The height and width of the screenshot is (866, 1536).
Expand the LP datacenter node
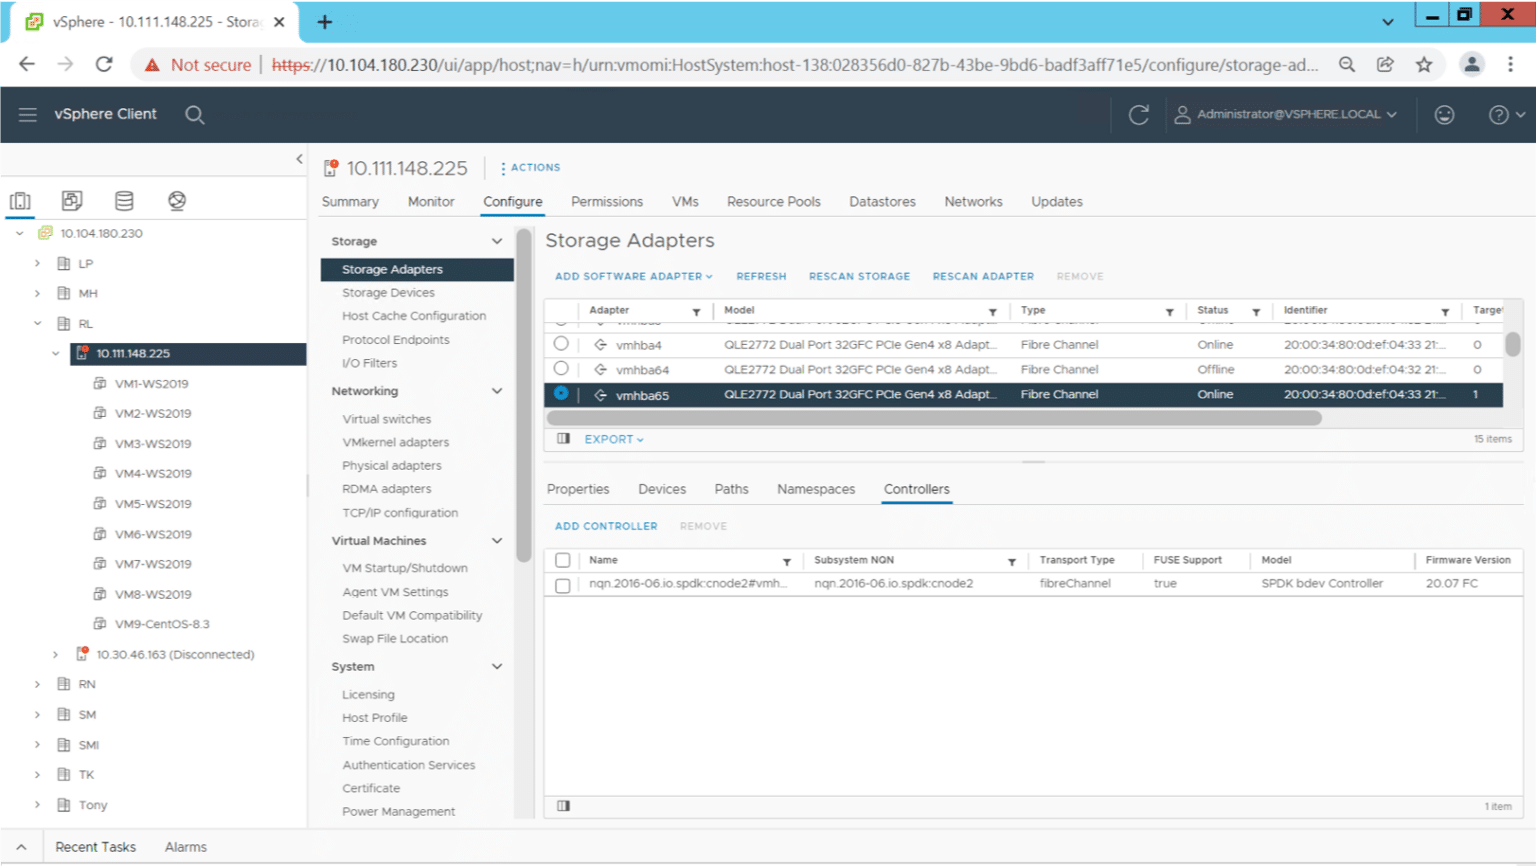(x=37, y=264)
